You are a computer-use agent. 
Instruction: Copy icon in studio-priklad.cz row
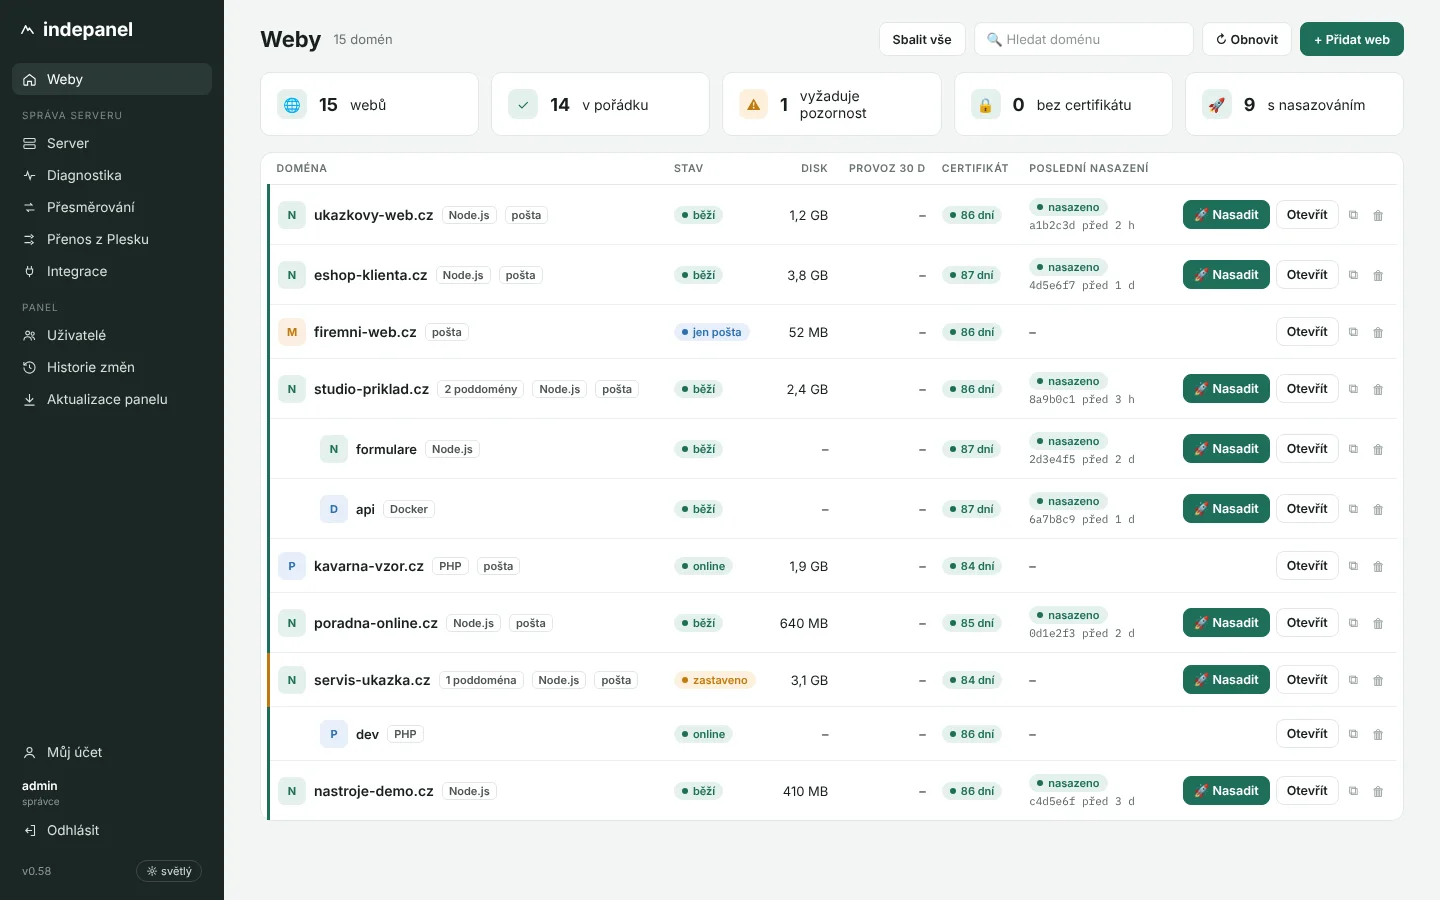1353,389
